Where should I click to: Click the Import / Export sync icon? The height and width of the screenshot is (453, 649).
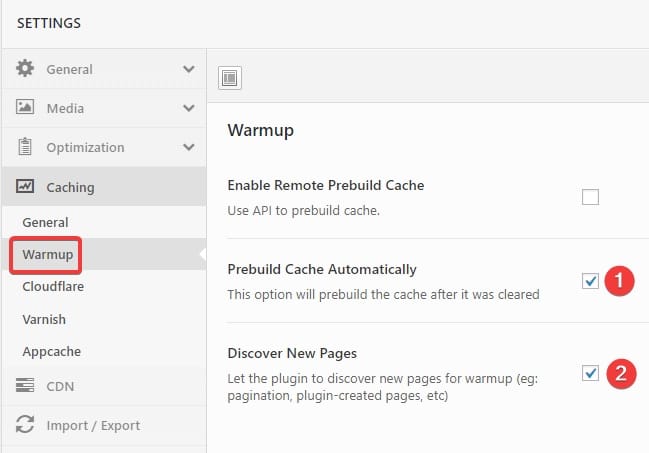pos(25,425)
